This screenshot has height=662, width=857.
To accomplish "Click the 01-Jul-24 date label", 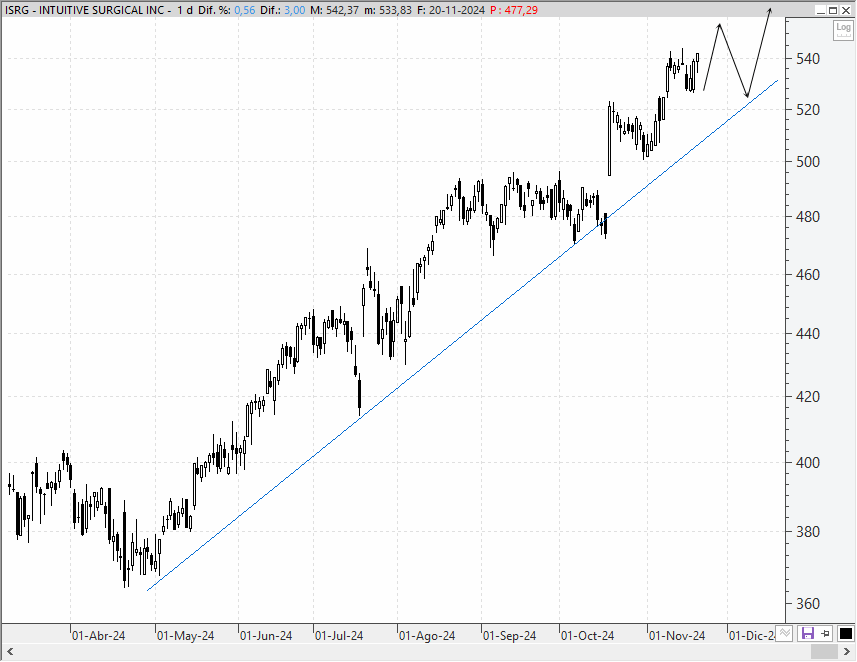I will (339, 636).
